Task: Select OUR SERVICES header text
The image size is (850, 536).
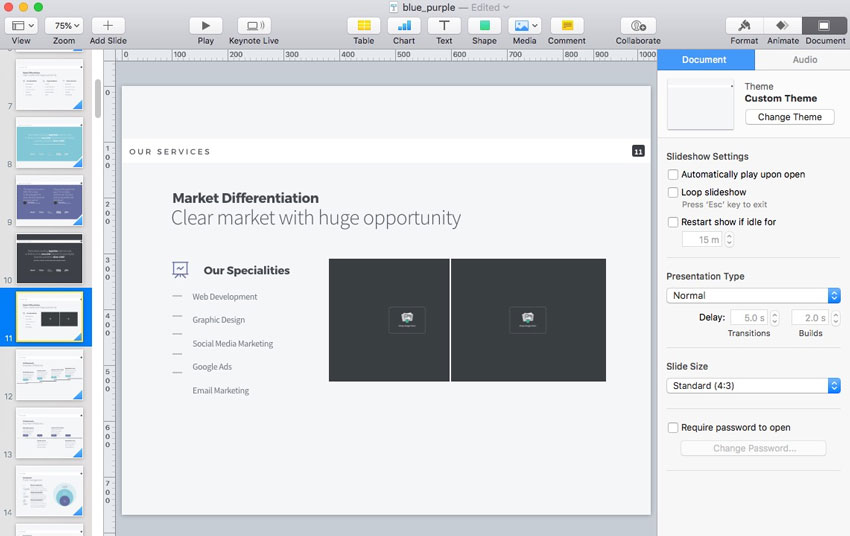Action: coord(170,152)
